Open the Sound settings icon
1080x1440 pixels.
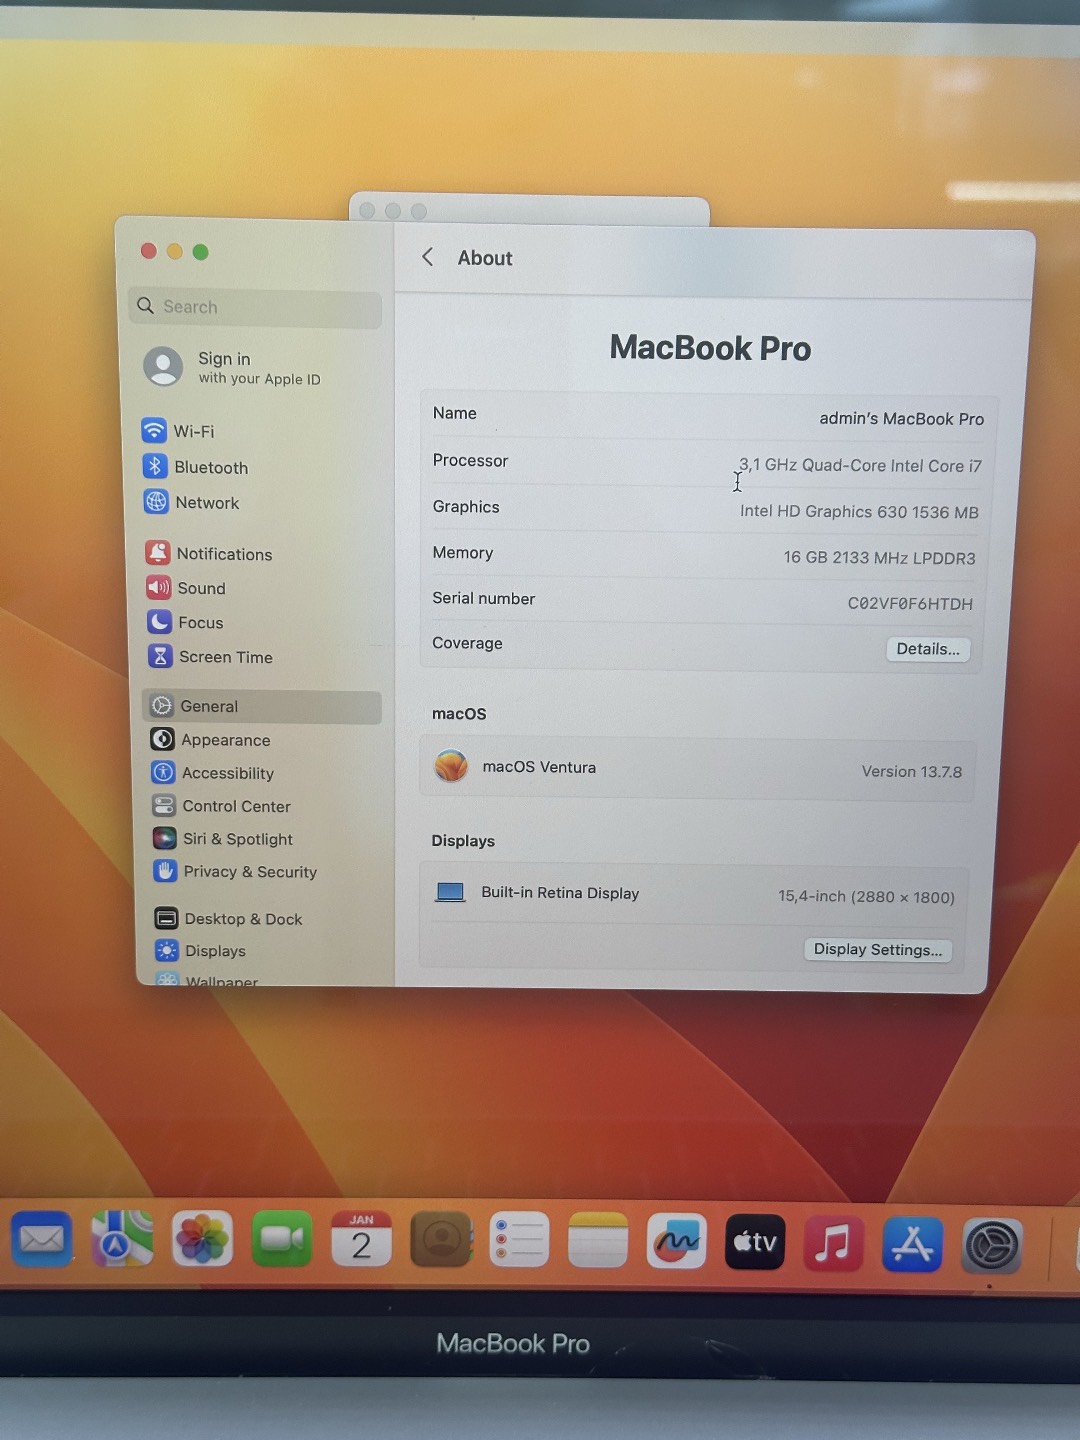(159, 588)
